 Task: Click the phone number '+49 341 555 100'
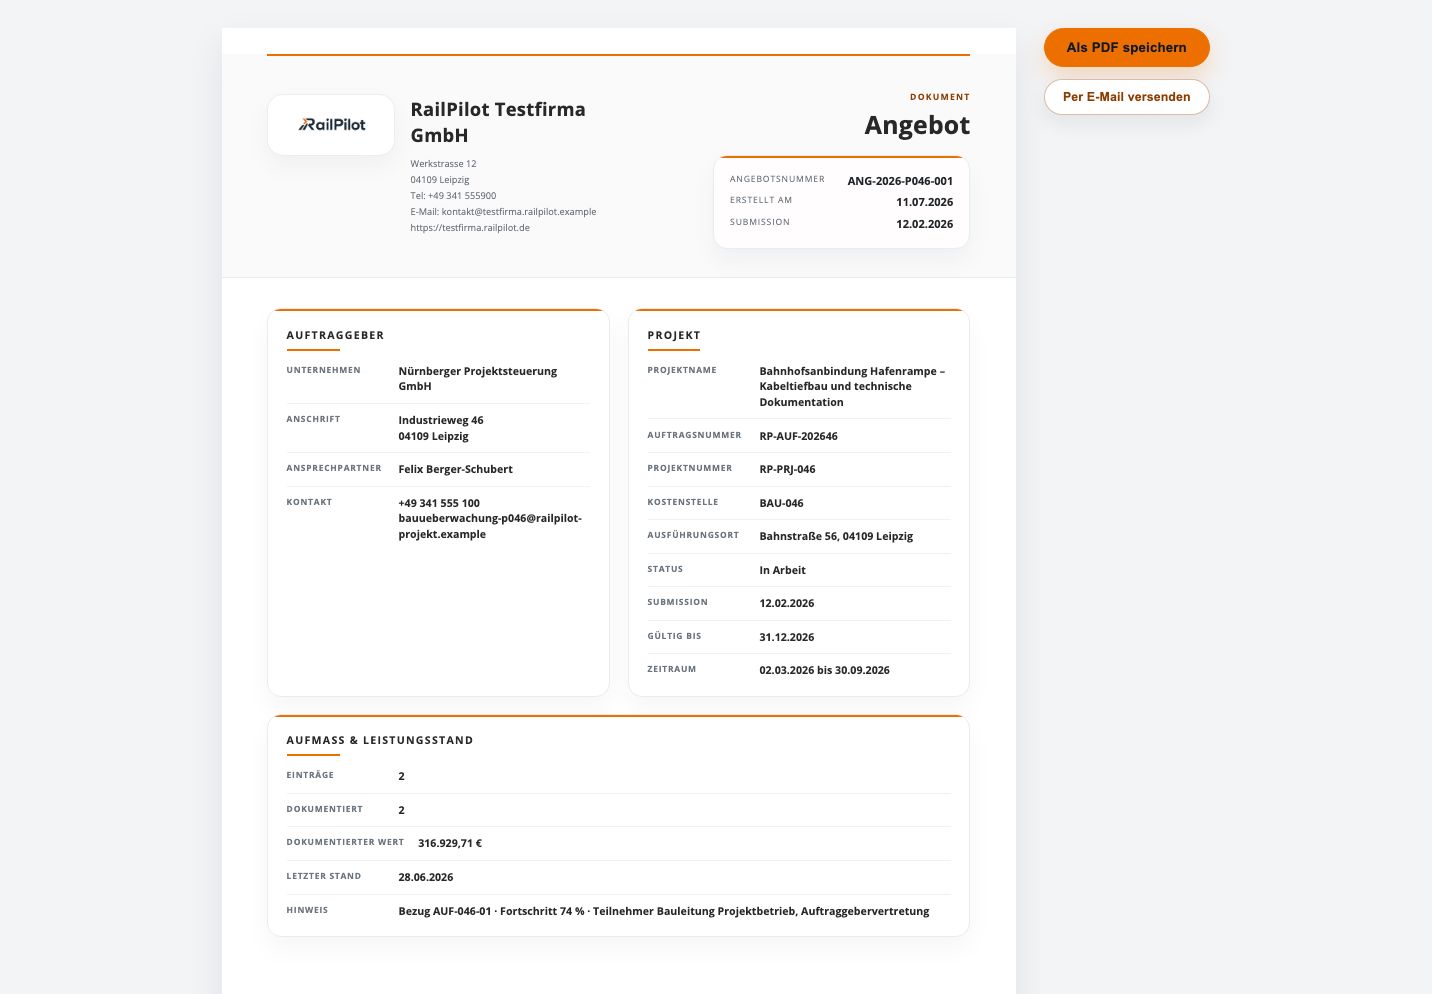point(439,503)
